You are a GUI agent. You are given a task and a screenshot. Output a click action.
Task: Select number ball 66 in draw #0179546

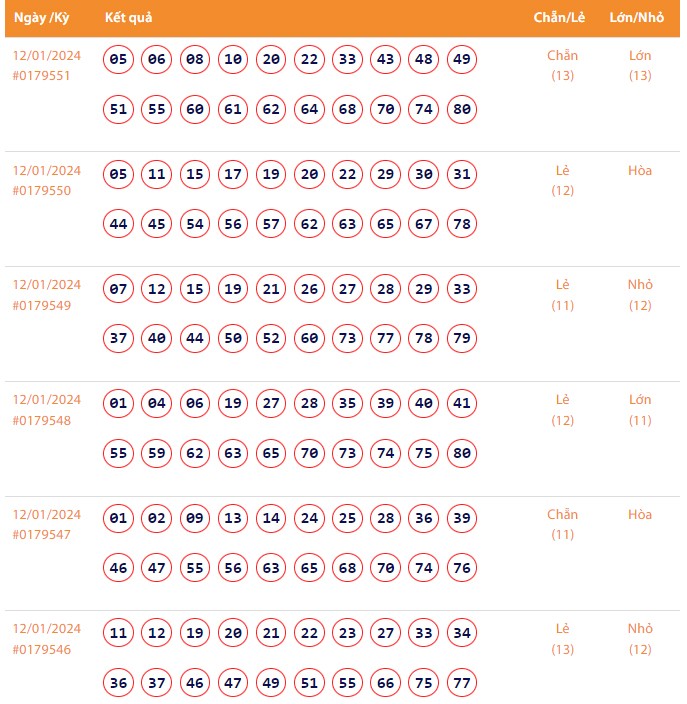(x=385, y=683)
